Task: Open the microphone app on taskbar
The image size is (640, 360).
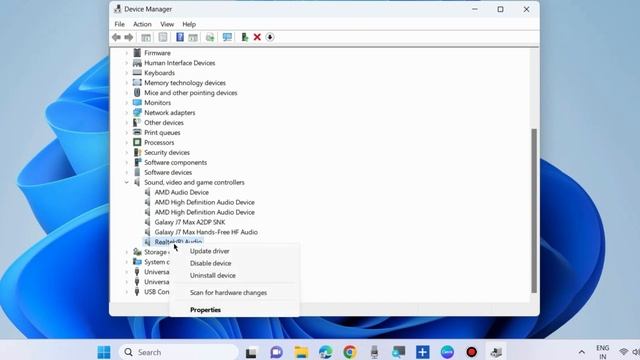Action: [374, 352]
